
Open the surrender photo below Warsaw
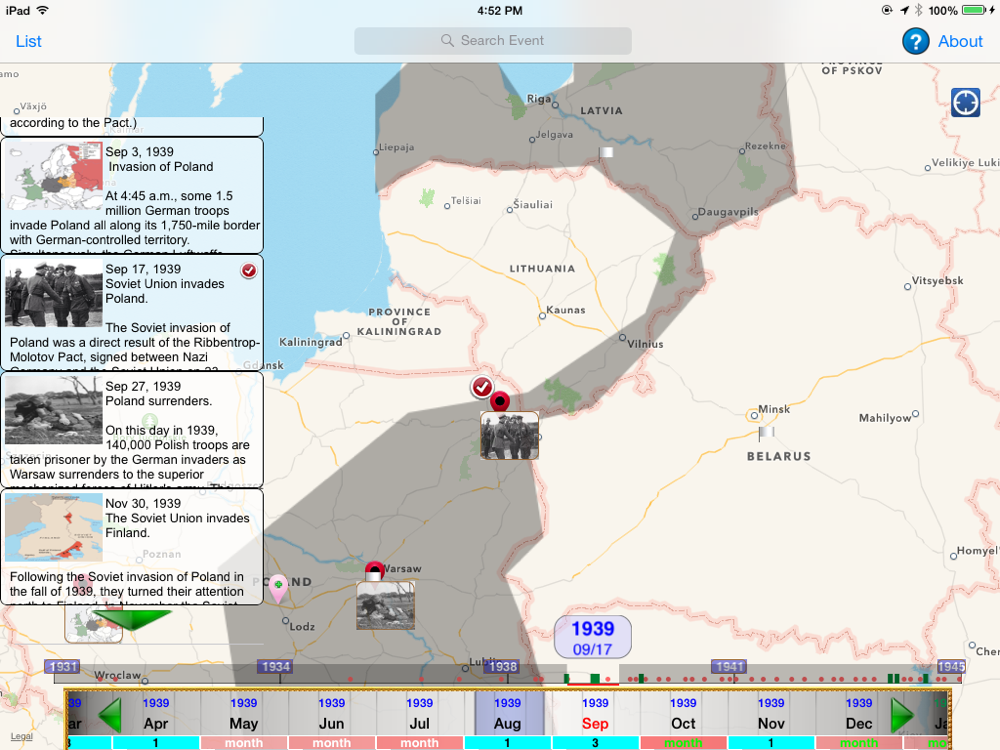[385, 605]
